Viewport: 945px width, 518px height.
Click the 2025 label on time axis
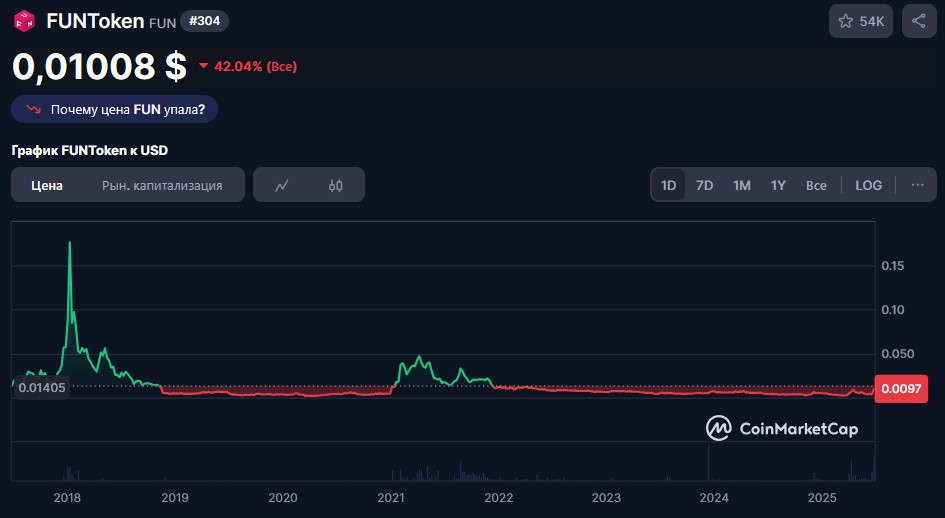822,497
